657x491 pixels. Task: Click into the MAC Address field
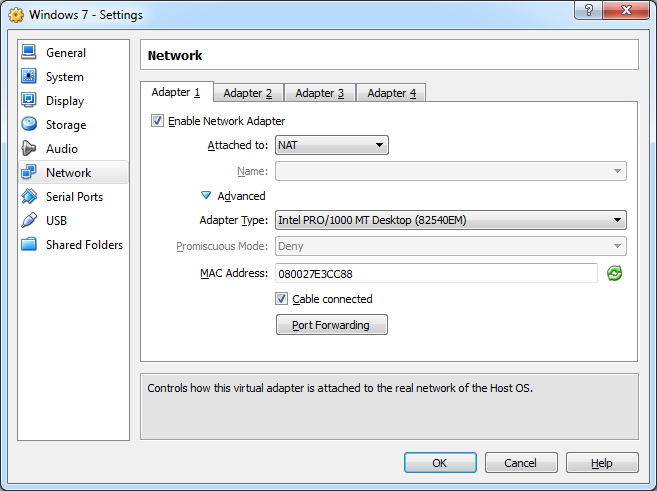pos(435,273)
